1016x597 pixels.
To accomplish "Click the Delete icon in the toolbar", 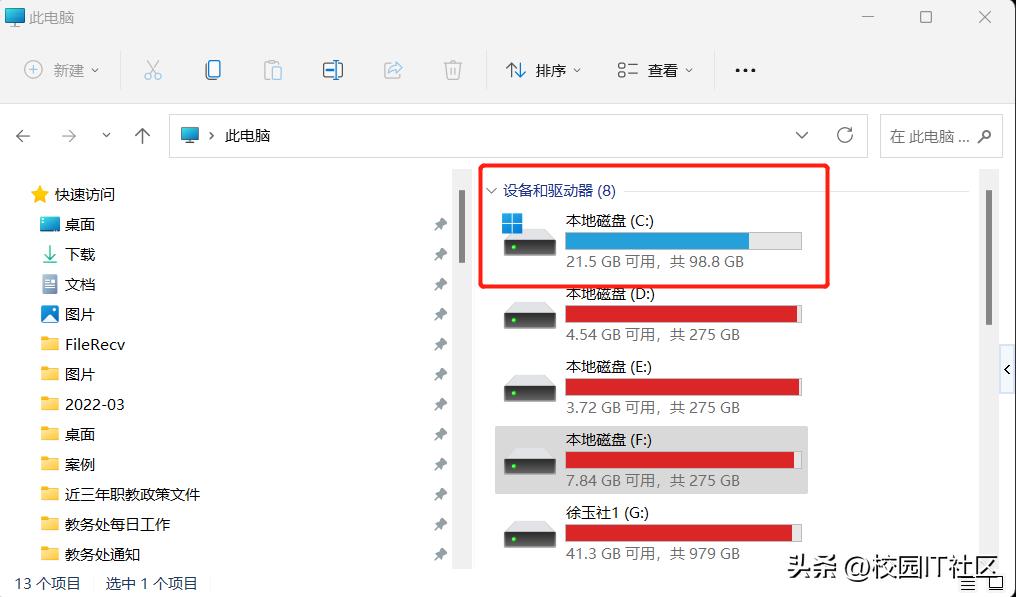I will (452, 69).
